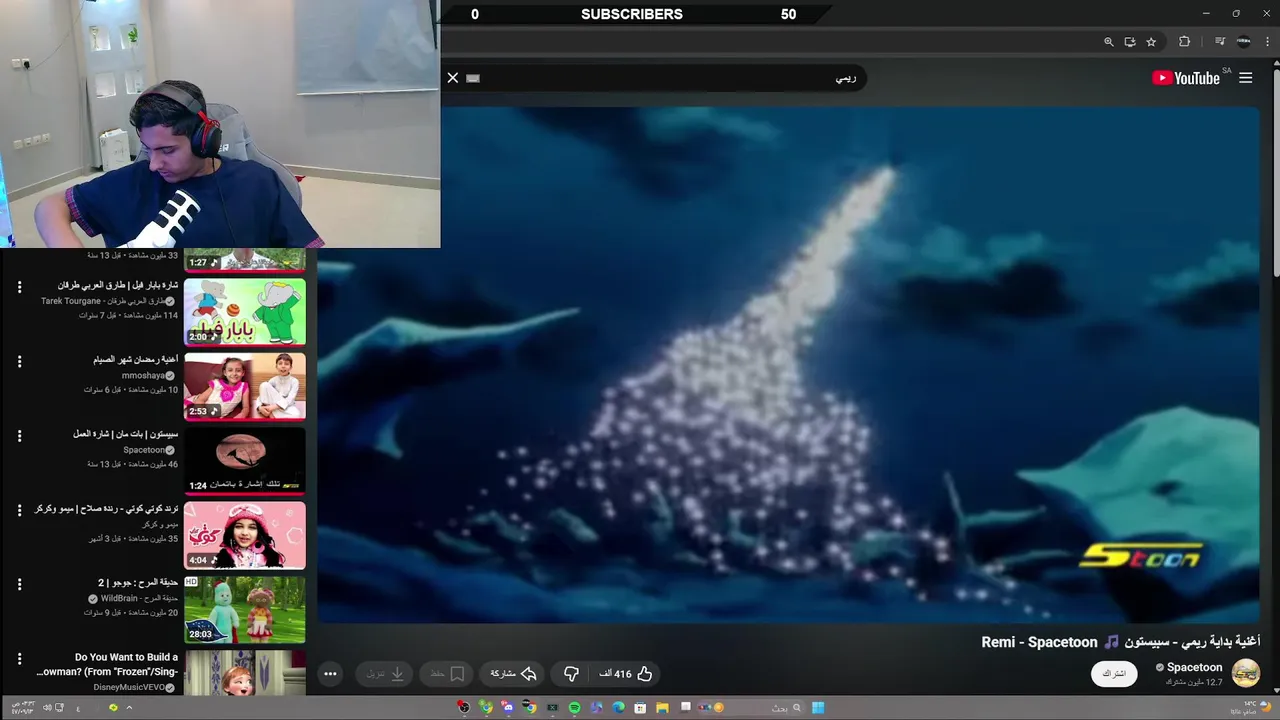
Task: Open options menu for أغنية رمضان شهر الصيام
Action: [x=19, y=361]
